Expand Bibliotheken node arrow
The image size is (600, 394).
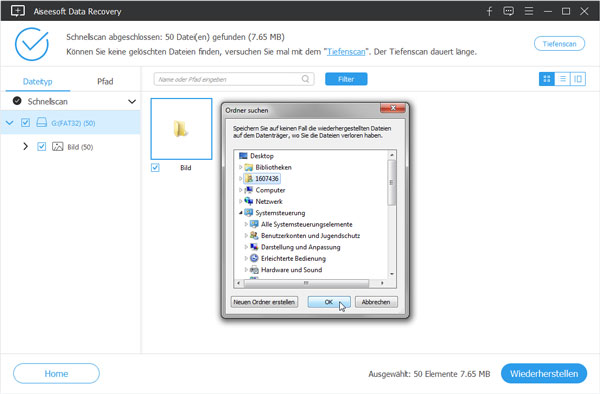[240, 167]
